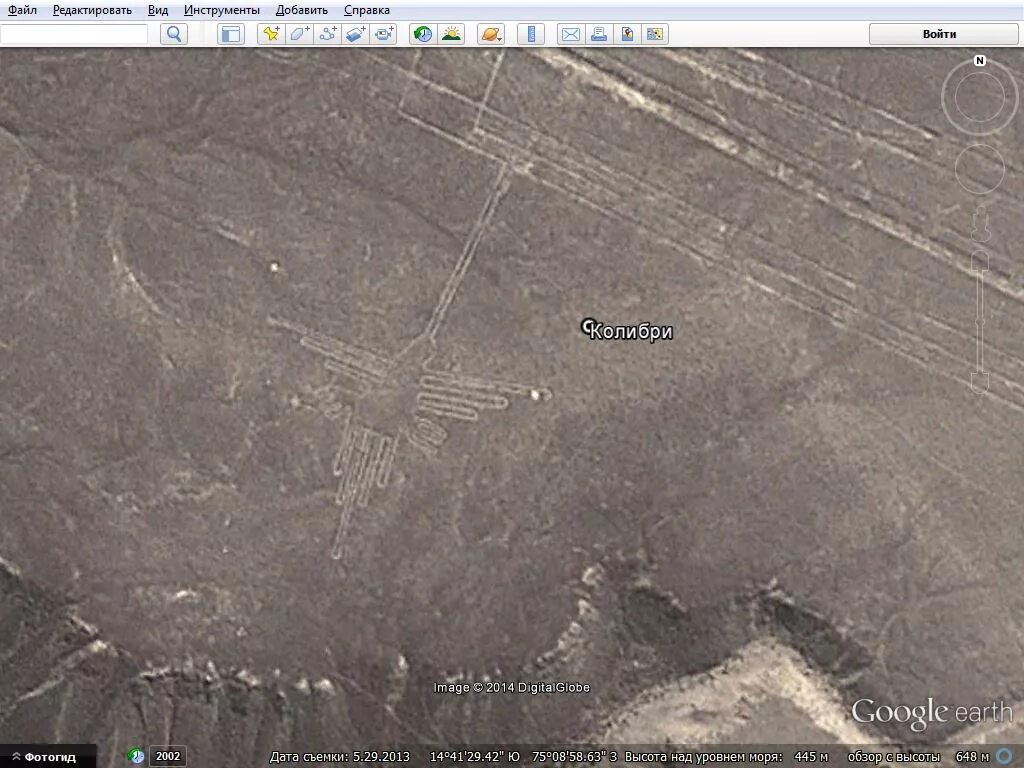Image resolution: width=1024 pixels, height=768 pixels.
Task: Select the Add Polygon tool
Action: [x=299, y=34]
